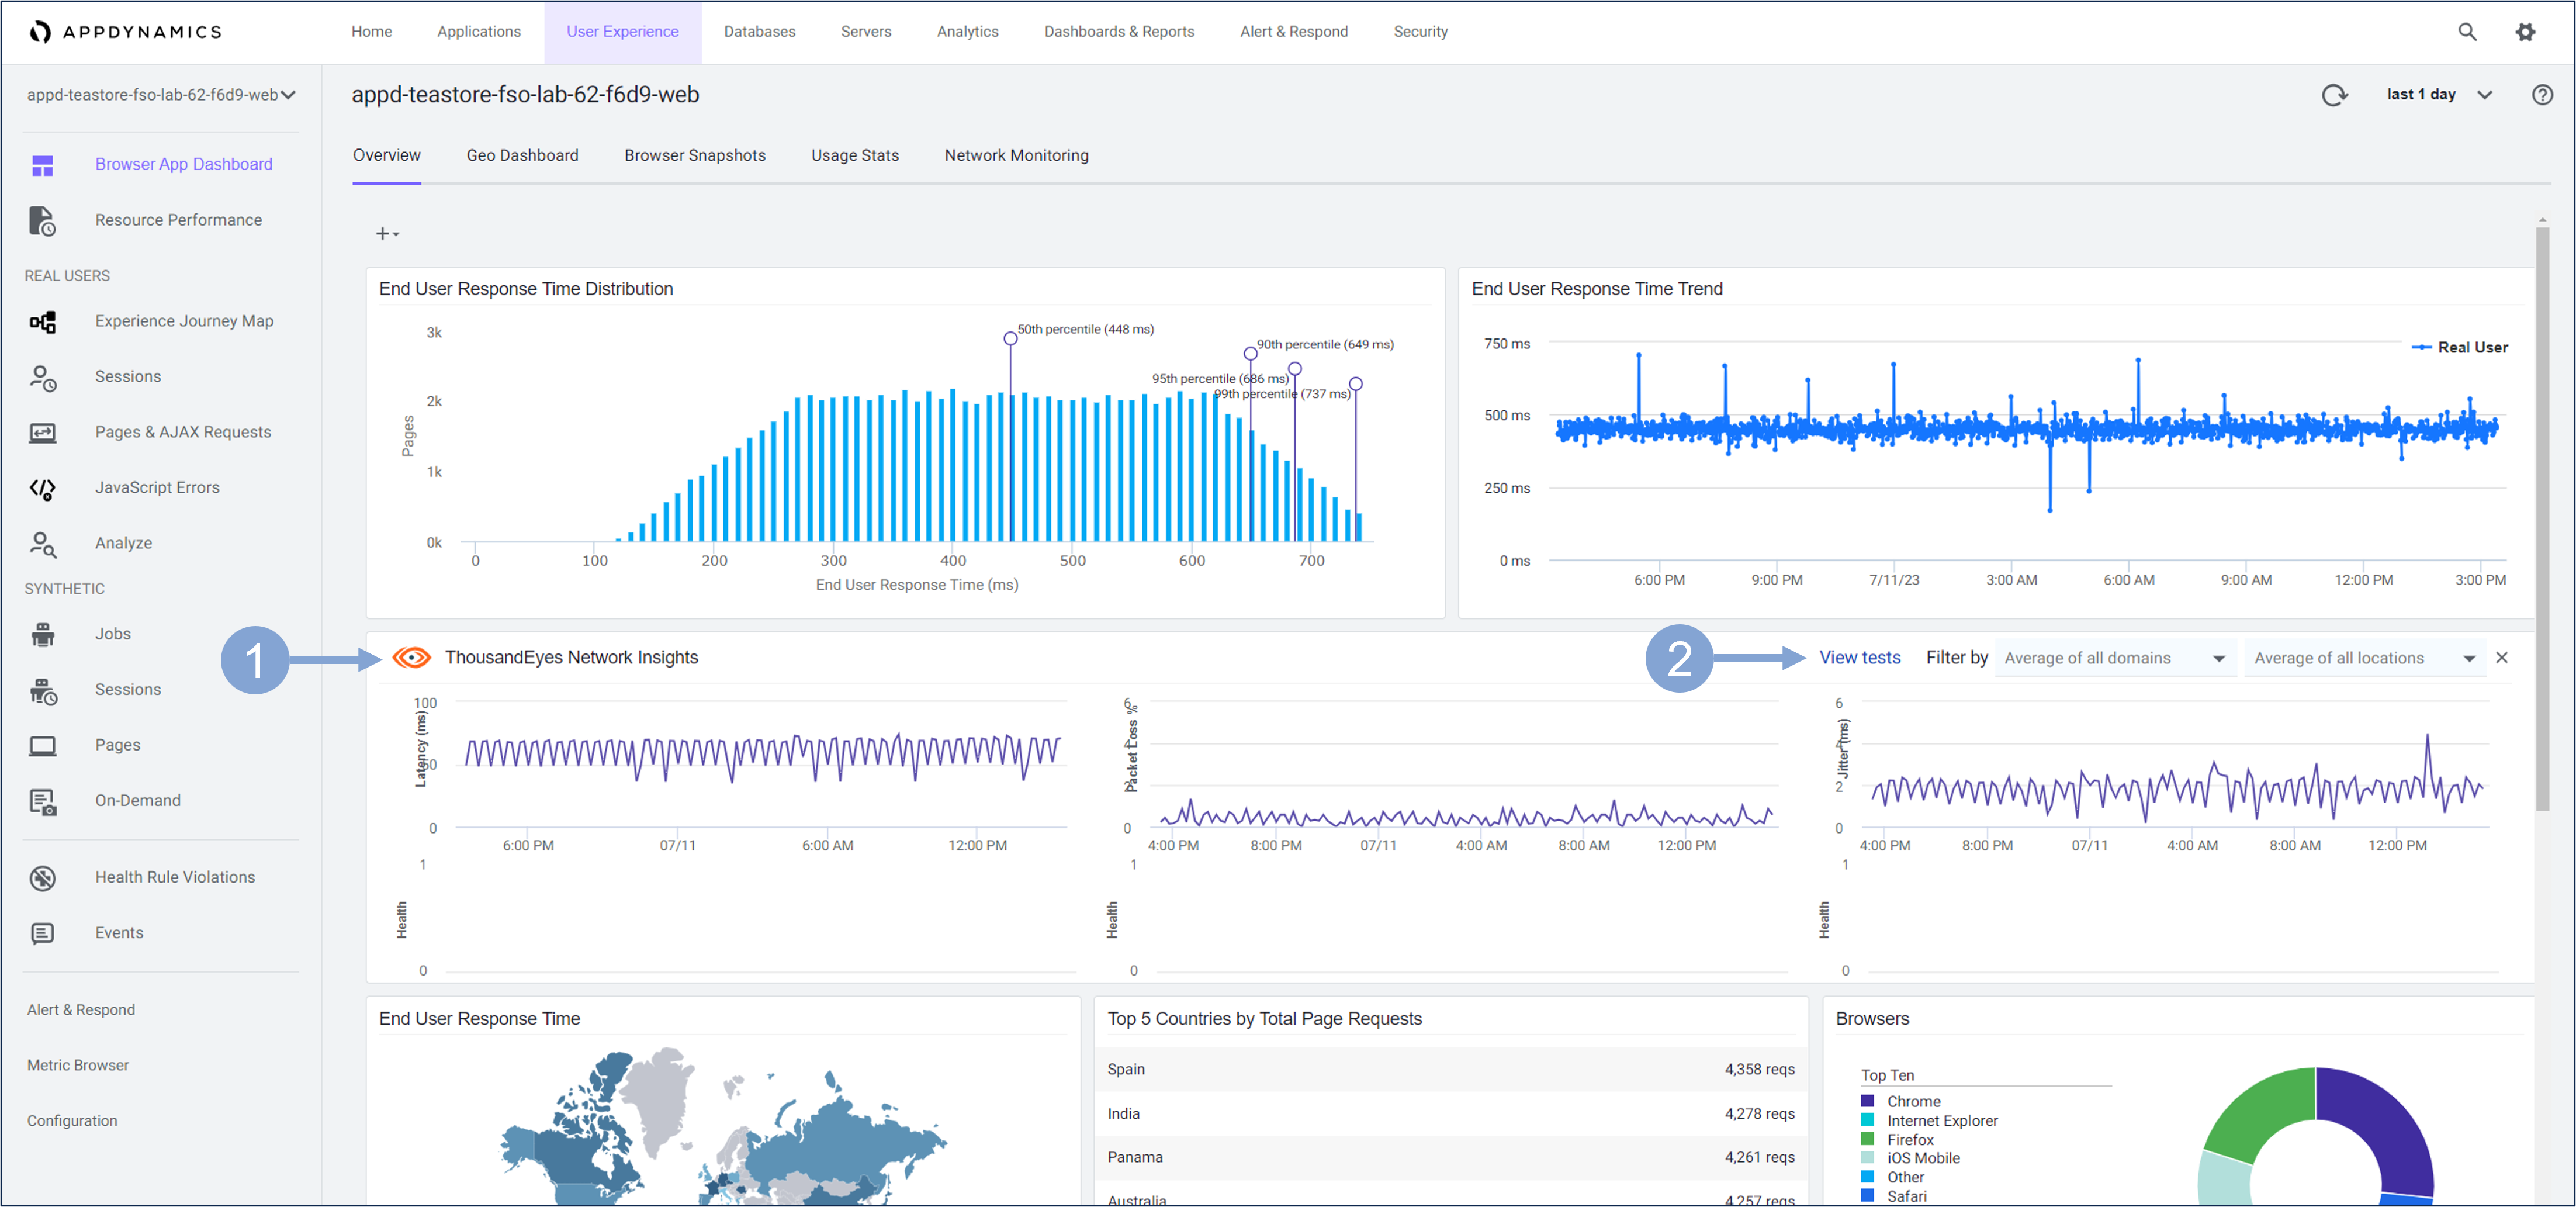
Task: Click the refresh icon near time range
Action: click(x=2334, y=95)
